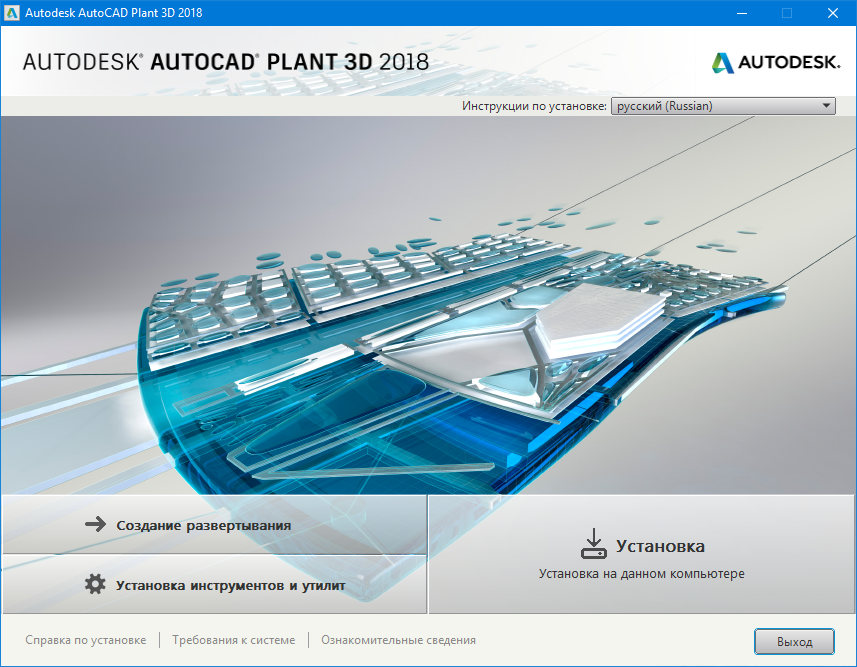Image resolution: width=857 pixels, height=667 pixels.
Task: Click the Создание развертывания arrow icon
Action: 95,525
